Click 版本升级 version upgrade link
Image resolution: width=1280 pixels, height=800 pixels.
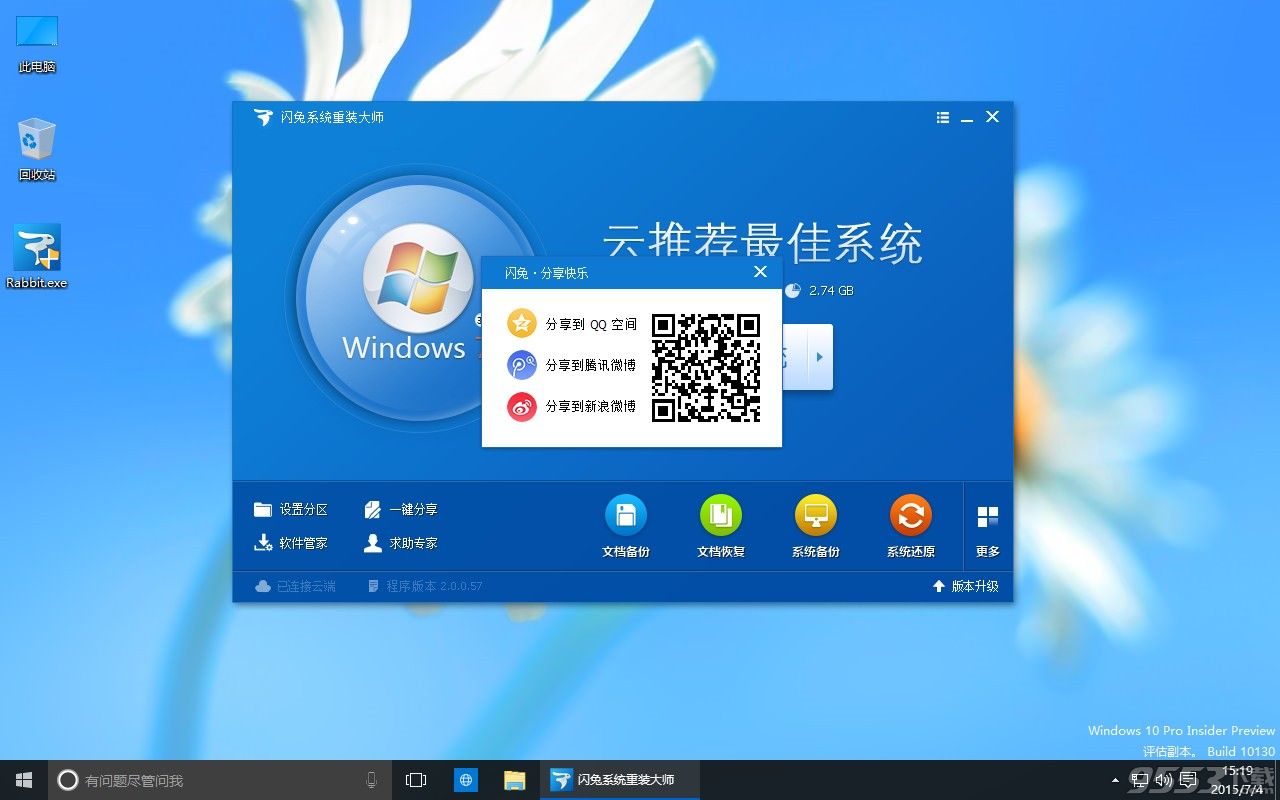[966, 586]
